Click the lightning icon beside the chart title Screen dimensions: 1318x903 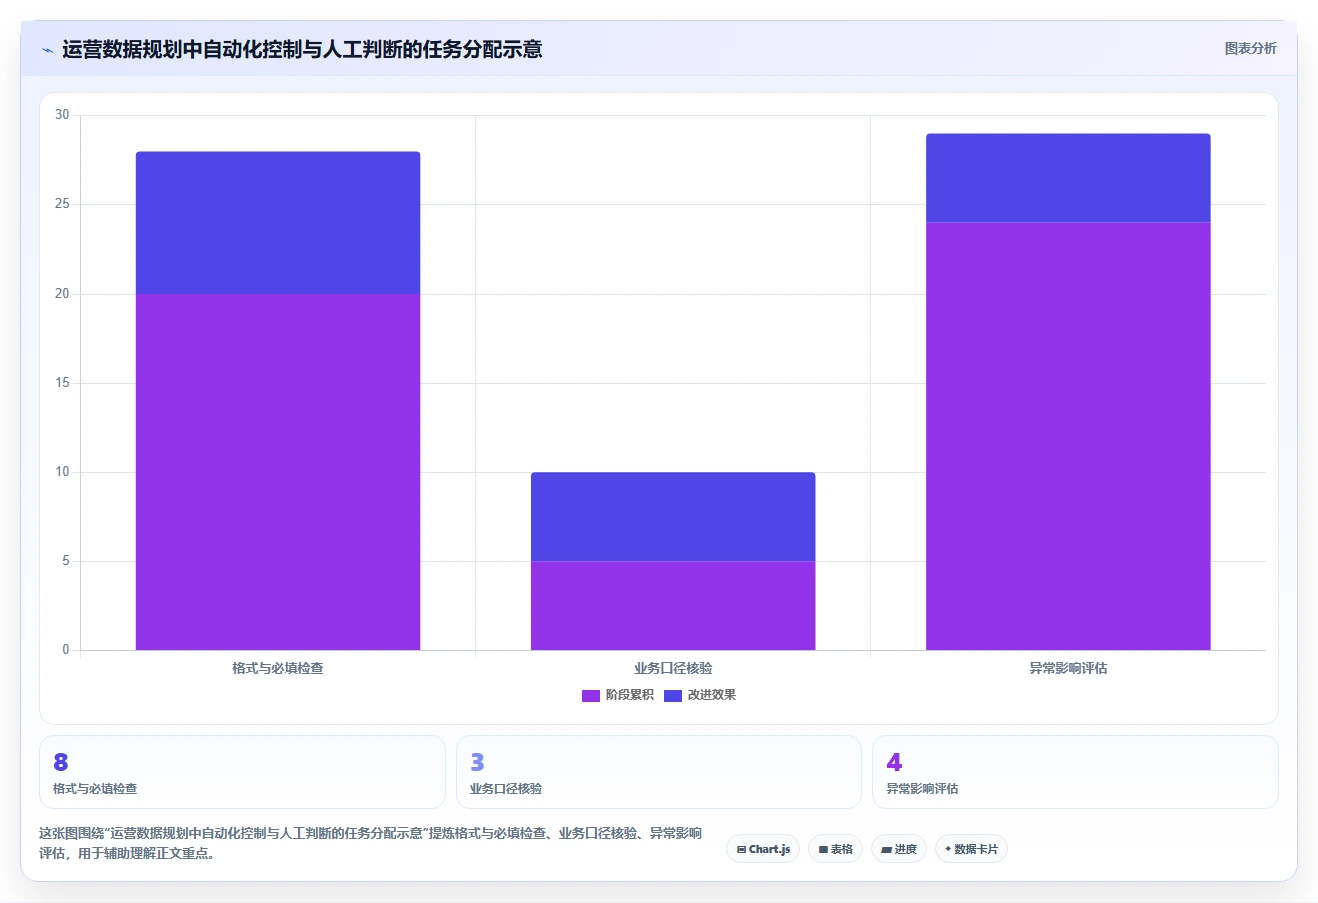[47, 50]
